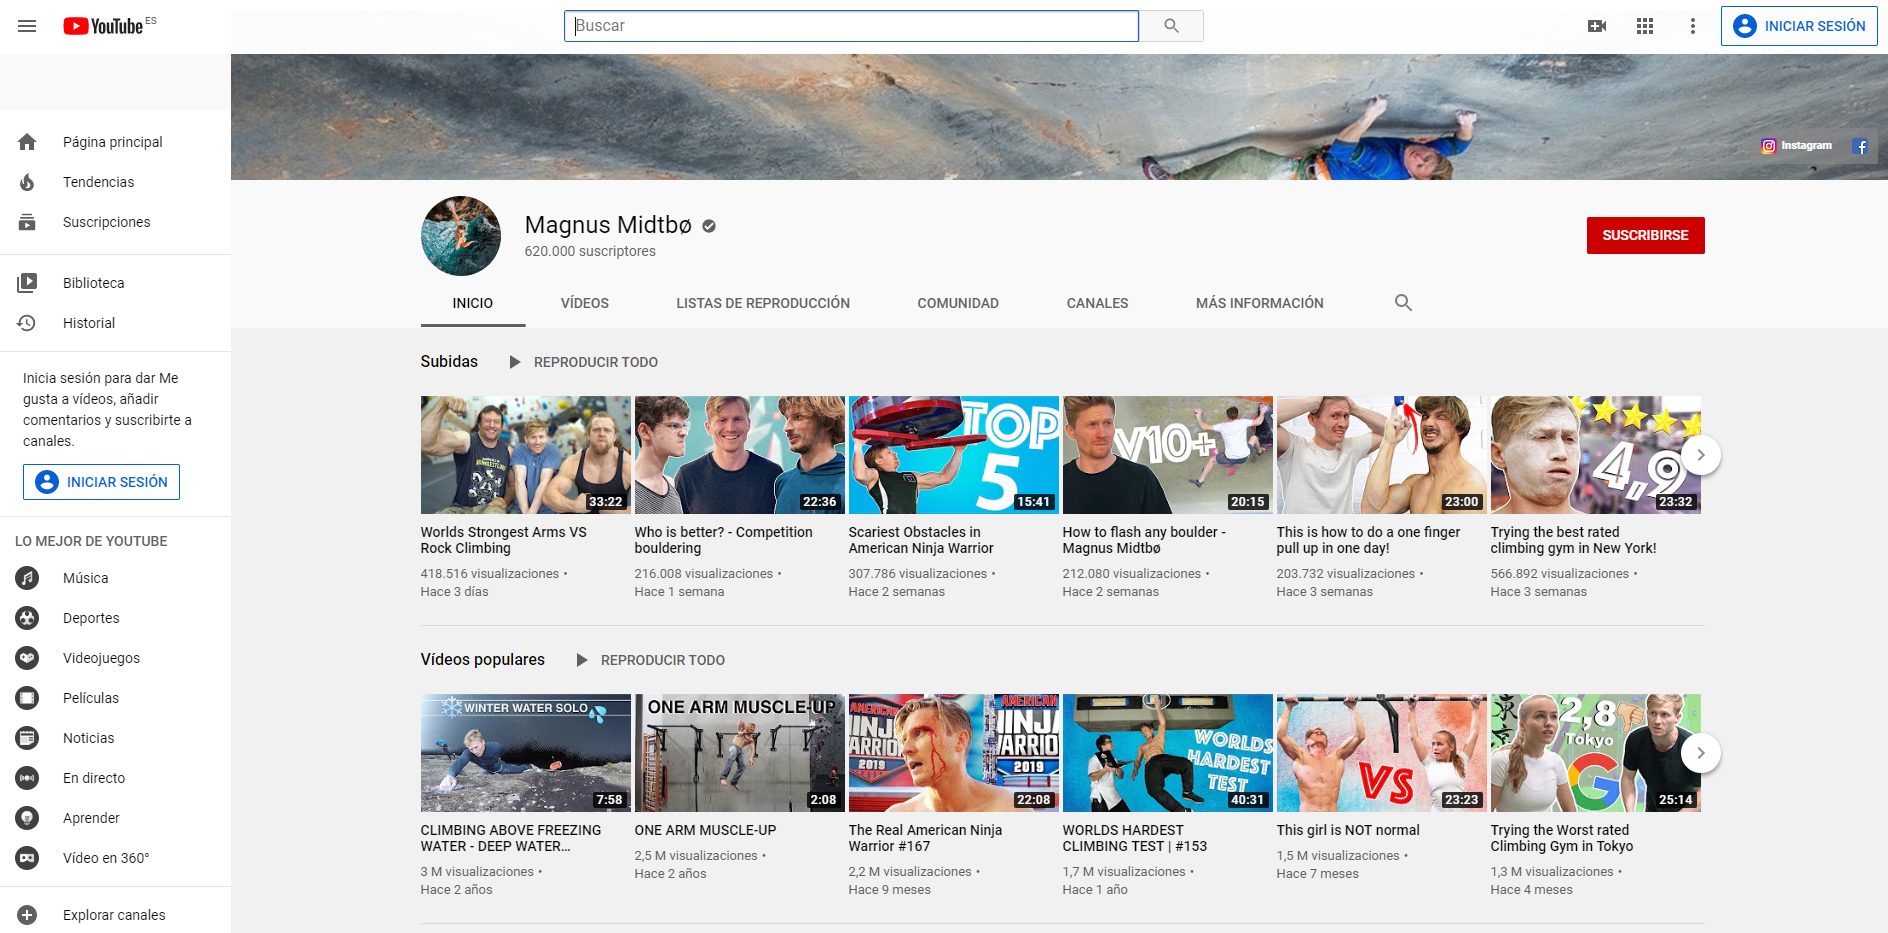Open the Worlds Hardest Test thumbnail
This screenshot has width=1888, height=933.
(x=1167, y=753)
